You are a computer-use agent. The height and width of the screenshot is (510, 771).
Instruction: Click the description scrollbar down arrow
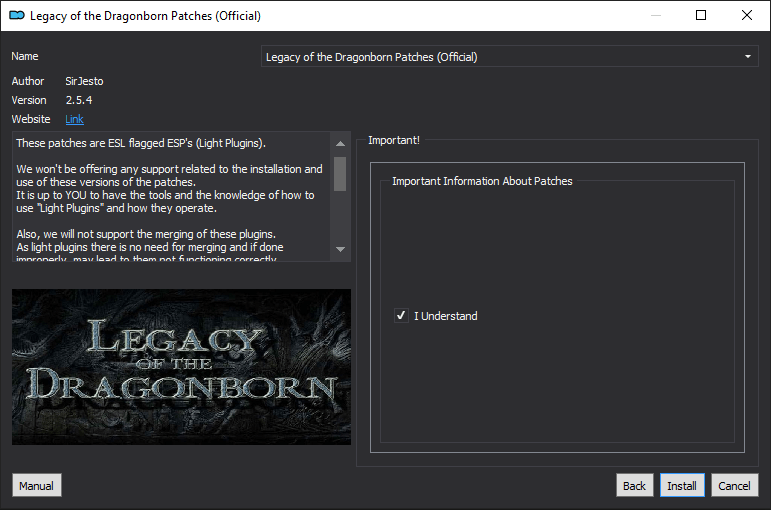(340, 249)
